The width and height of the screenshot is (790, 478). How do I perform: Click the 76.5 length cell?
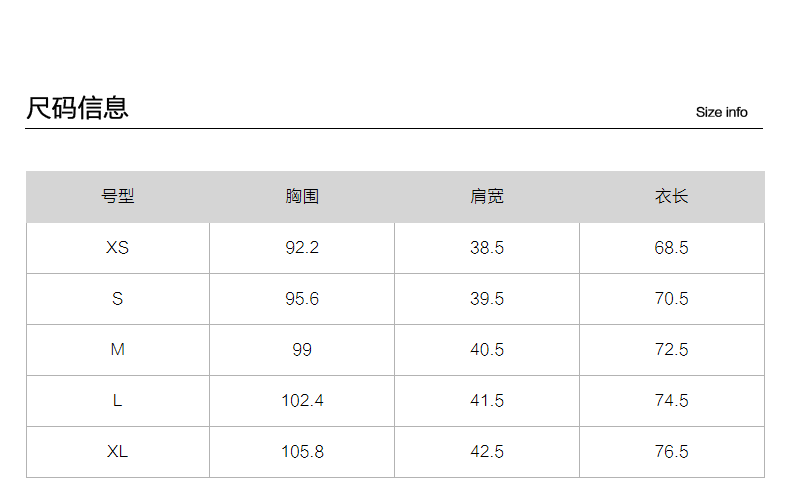tap(672, 452)
